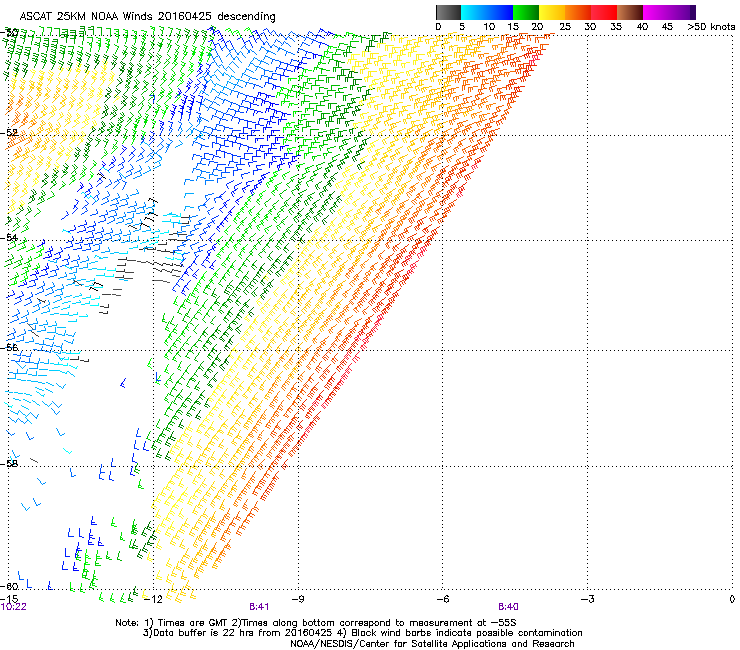This screenshot has width=740, height=650.
Task: Click the orange 25-30 knots legend segment
Action: 578,12
